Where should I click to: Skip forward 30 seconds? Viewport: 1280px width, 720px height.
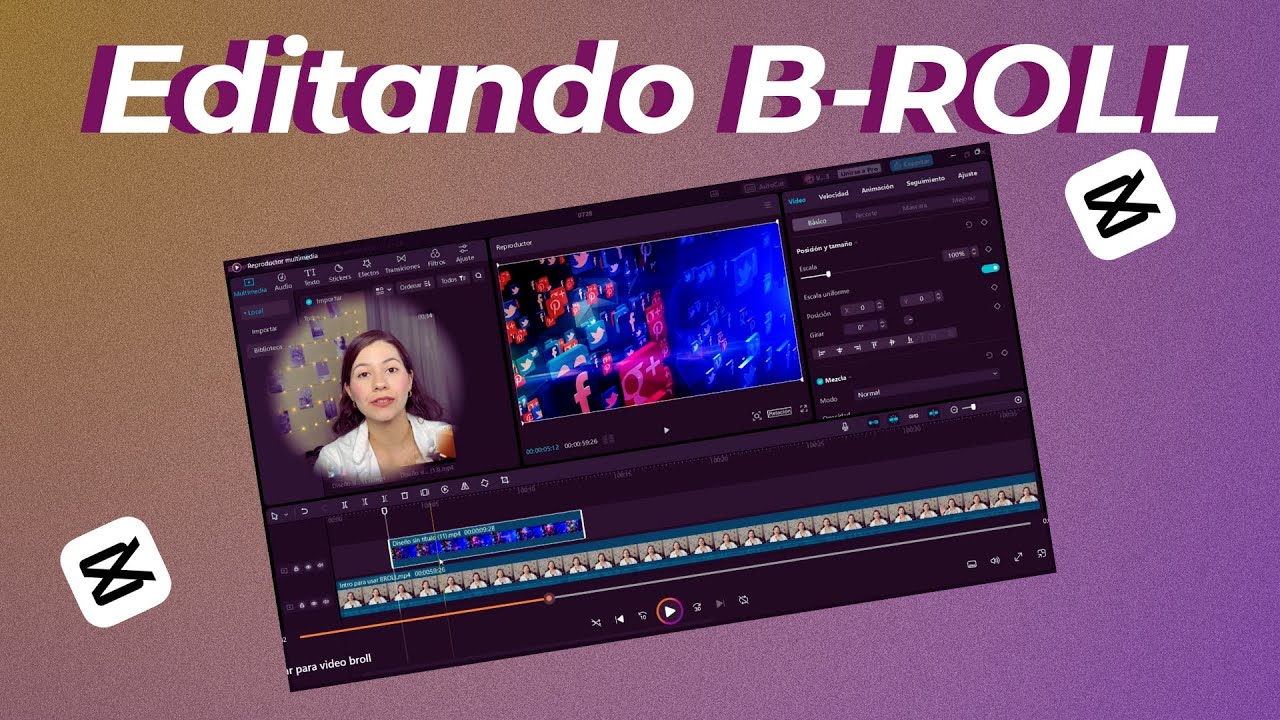coord(696,607)
